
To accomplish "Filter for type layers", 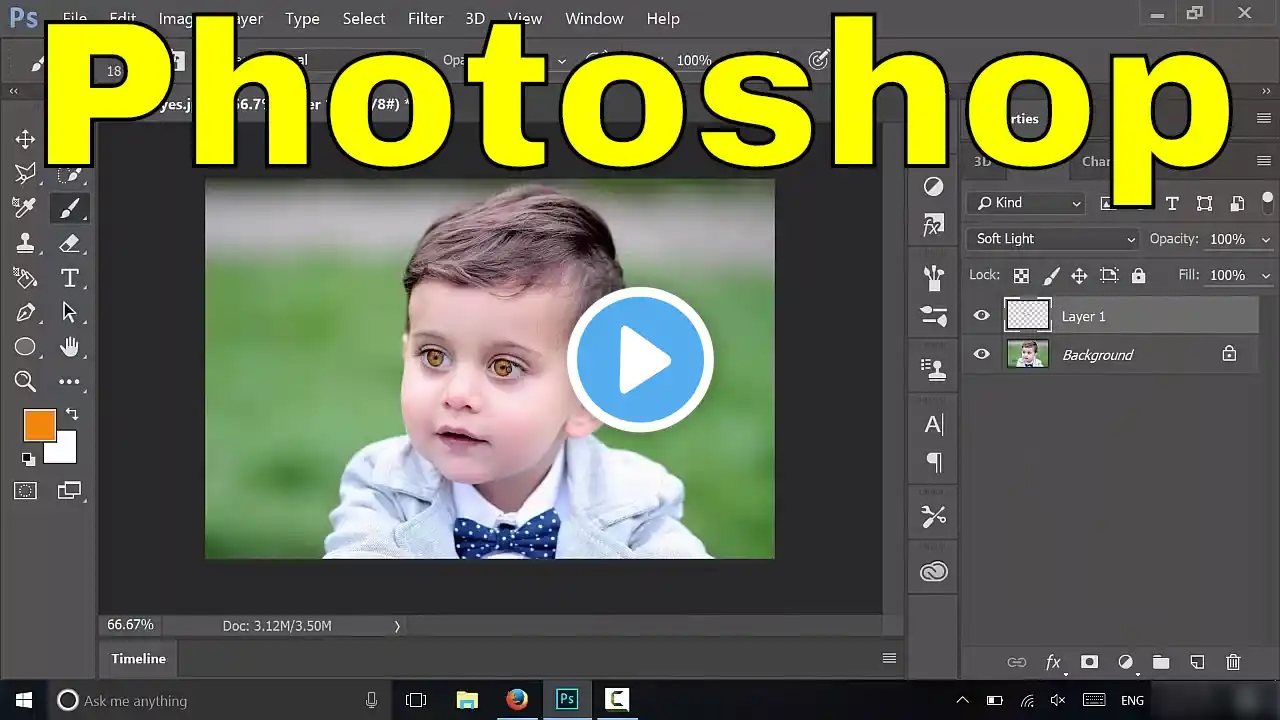I will [1172, 203].
